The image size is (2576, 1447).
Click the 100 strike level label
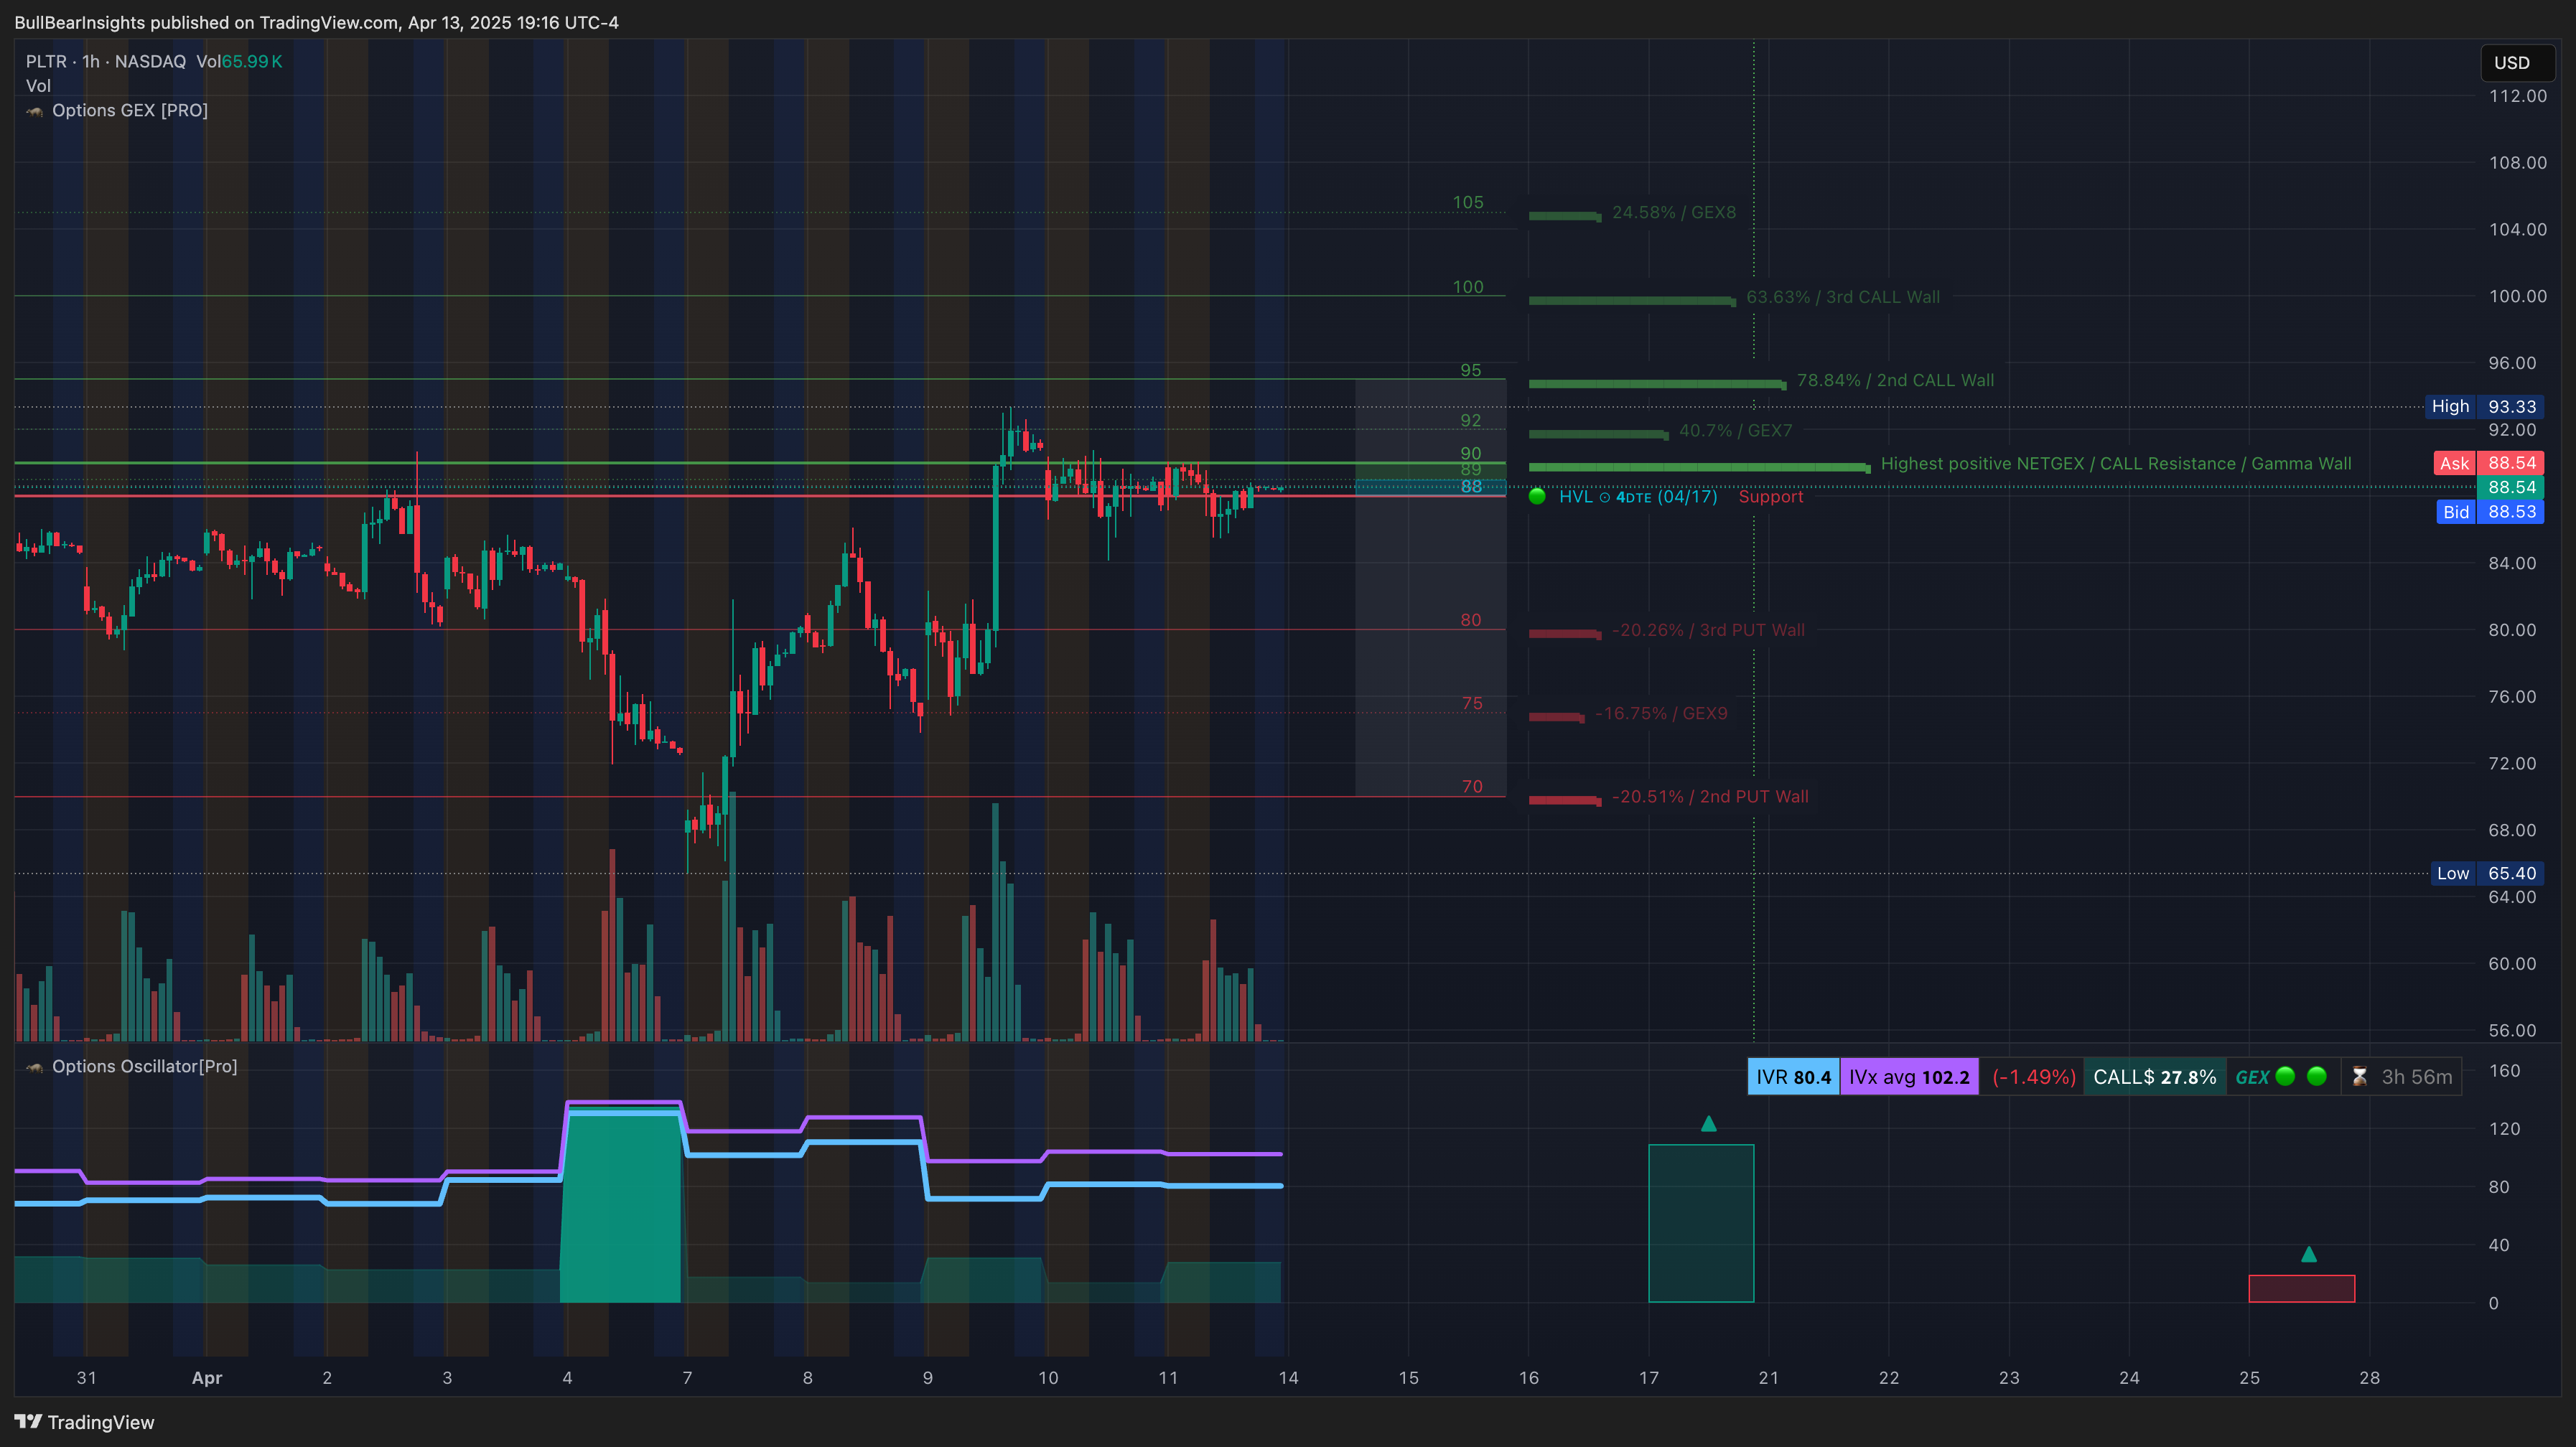tap(1468, 287)
